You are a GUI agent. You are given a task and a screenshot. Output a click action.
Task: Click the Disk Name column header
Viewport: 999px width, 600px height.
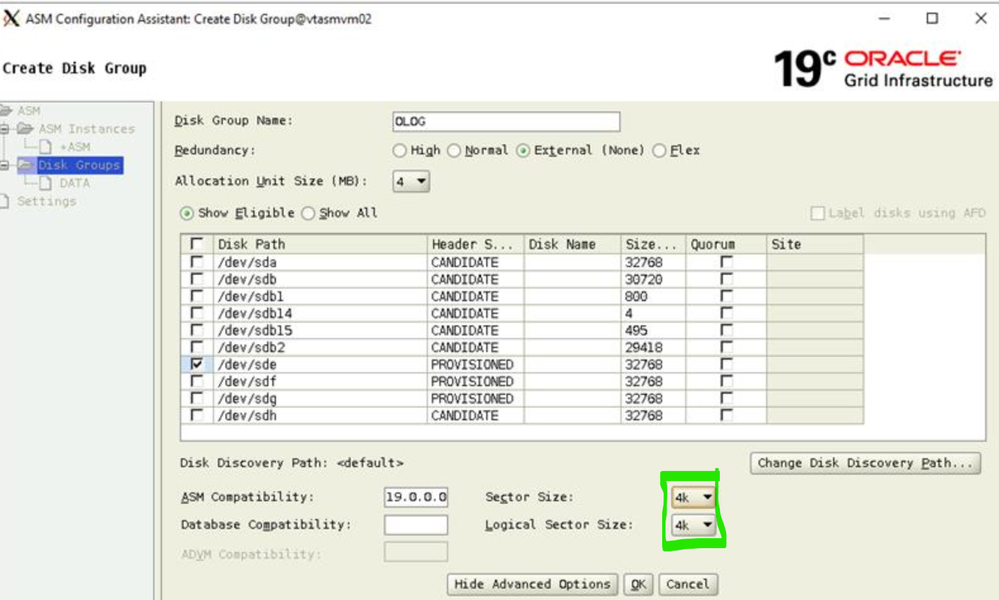572,244
